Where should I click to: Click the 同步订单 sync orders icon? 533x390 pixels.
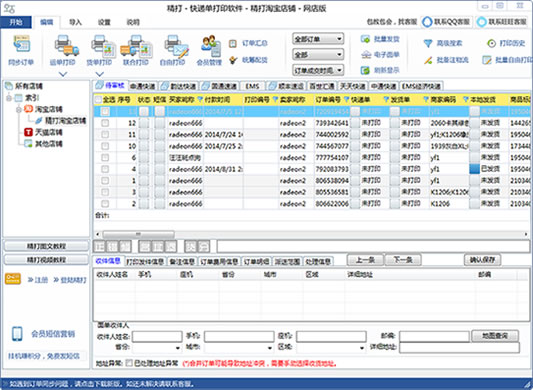click(x=21, y=44)
